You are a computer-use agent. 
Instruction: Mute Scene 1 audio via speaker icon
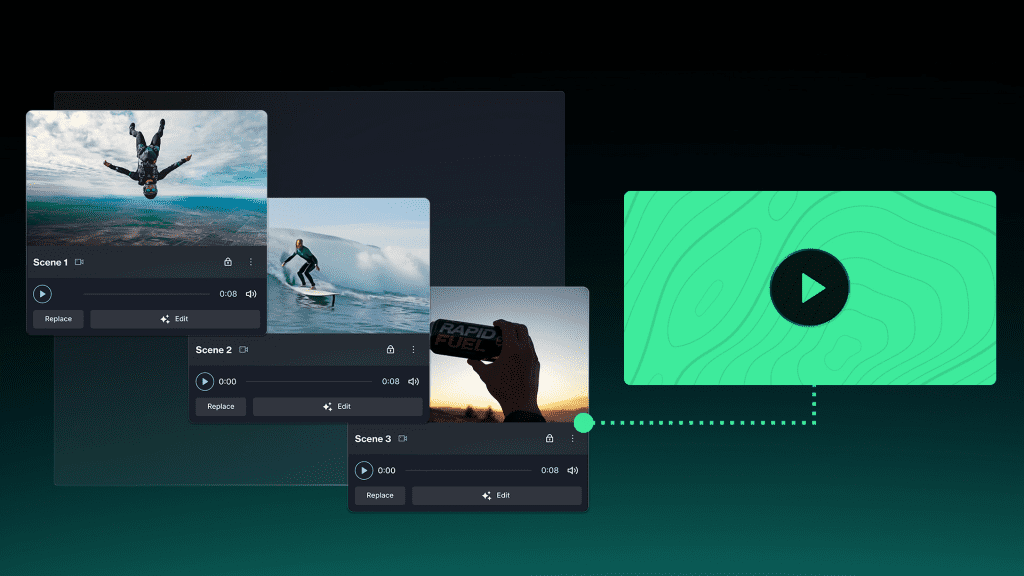click(251, 294)
